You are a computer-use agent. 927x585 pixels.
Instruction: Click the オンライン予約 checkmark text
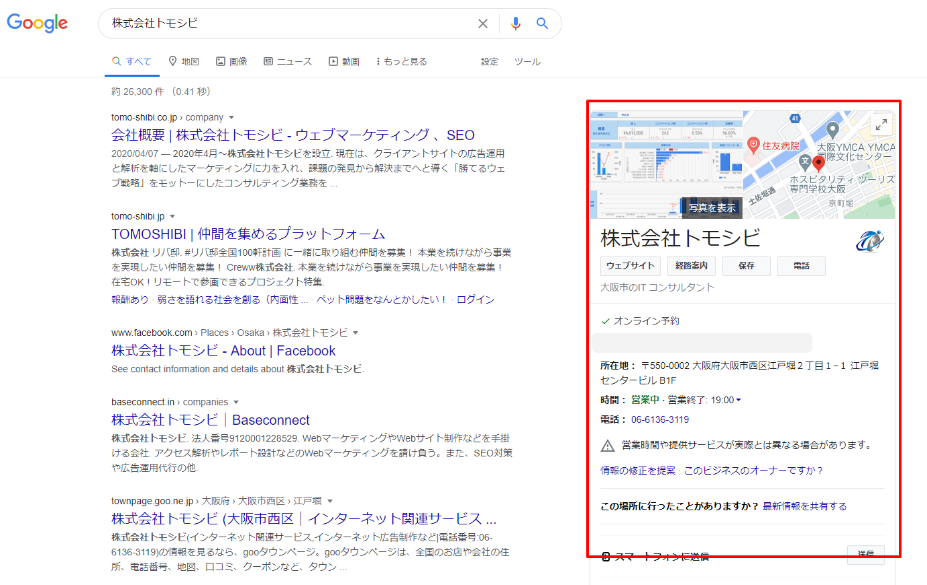pos(646,321)
